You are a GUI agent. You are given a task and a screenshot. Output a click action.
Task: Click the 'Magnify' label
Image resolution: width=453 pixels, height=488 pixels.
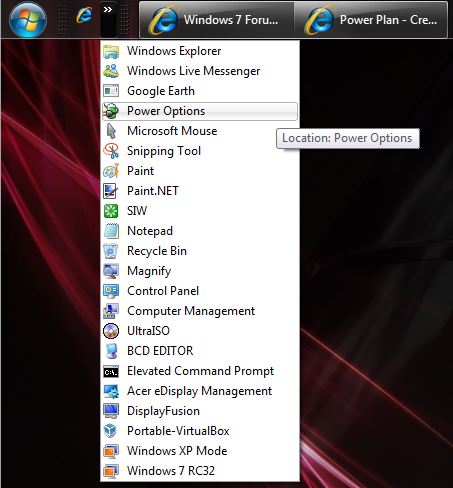tap(149, 271)
